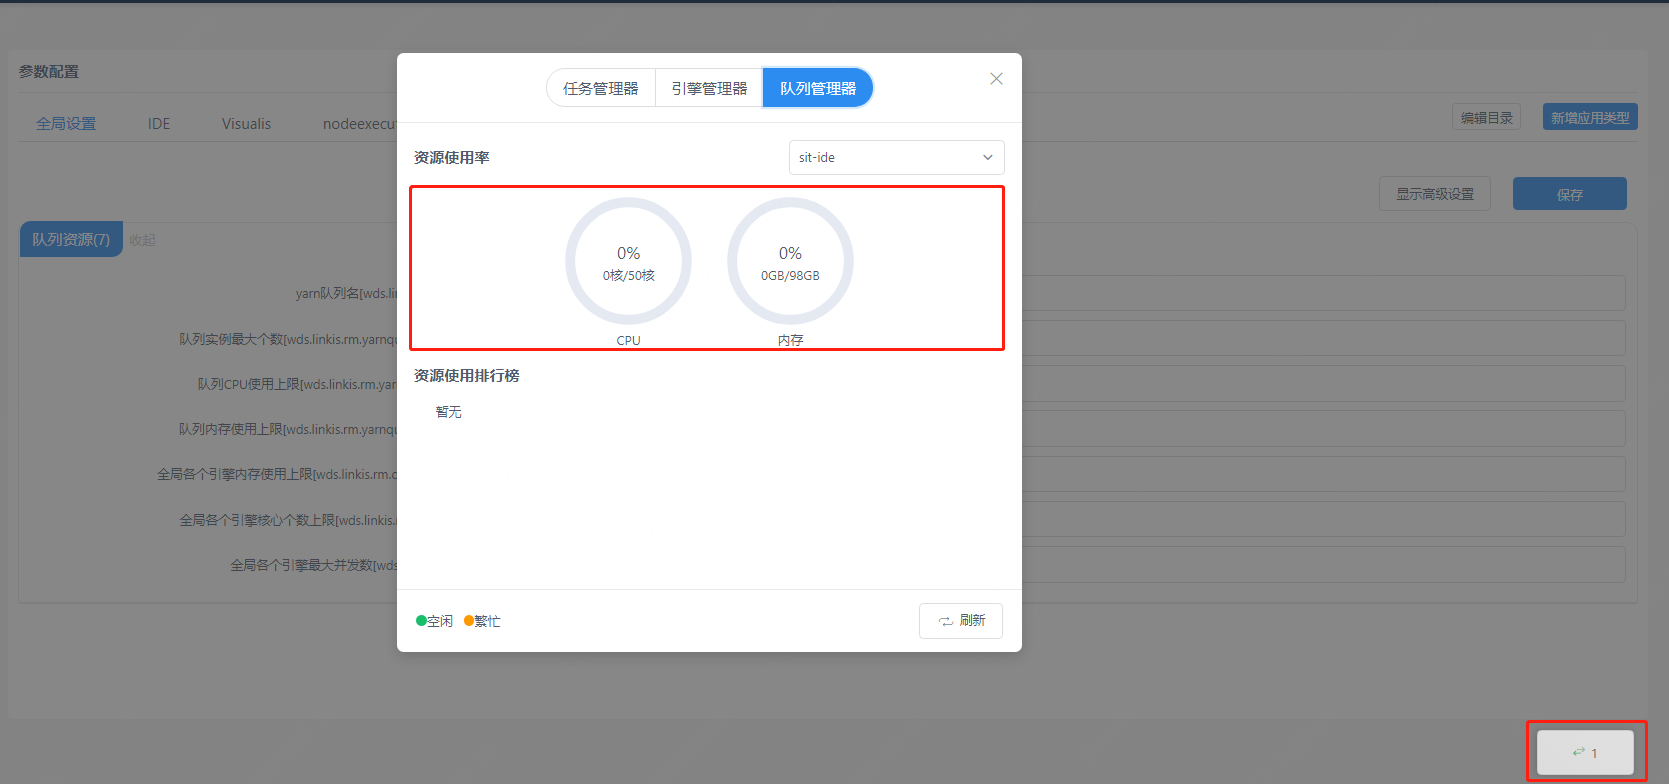Focus the yarn队列名 input field
The height and width of the screenshot is (784, 1669).
point(1320,294)
